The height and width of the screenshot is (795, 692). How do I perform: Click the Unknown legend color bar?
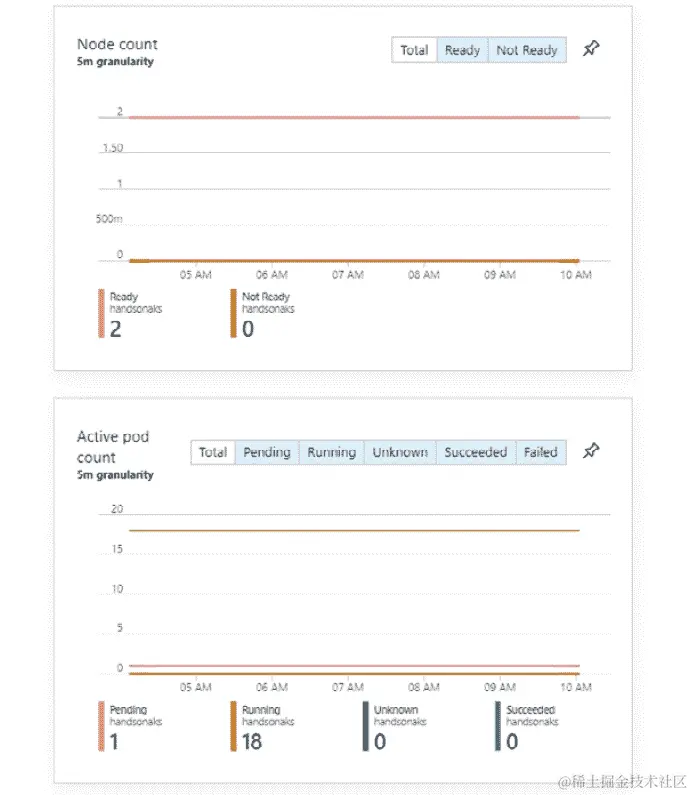pyautogui.click(x=365, y=726)
